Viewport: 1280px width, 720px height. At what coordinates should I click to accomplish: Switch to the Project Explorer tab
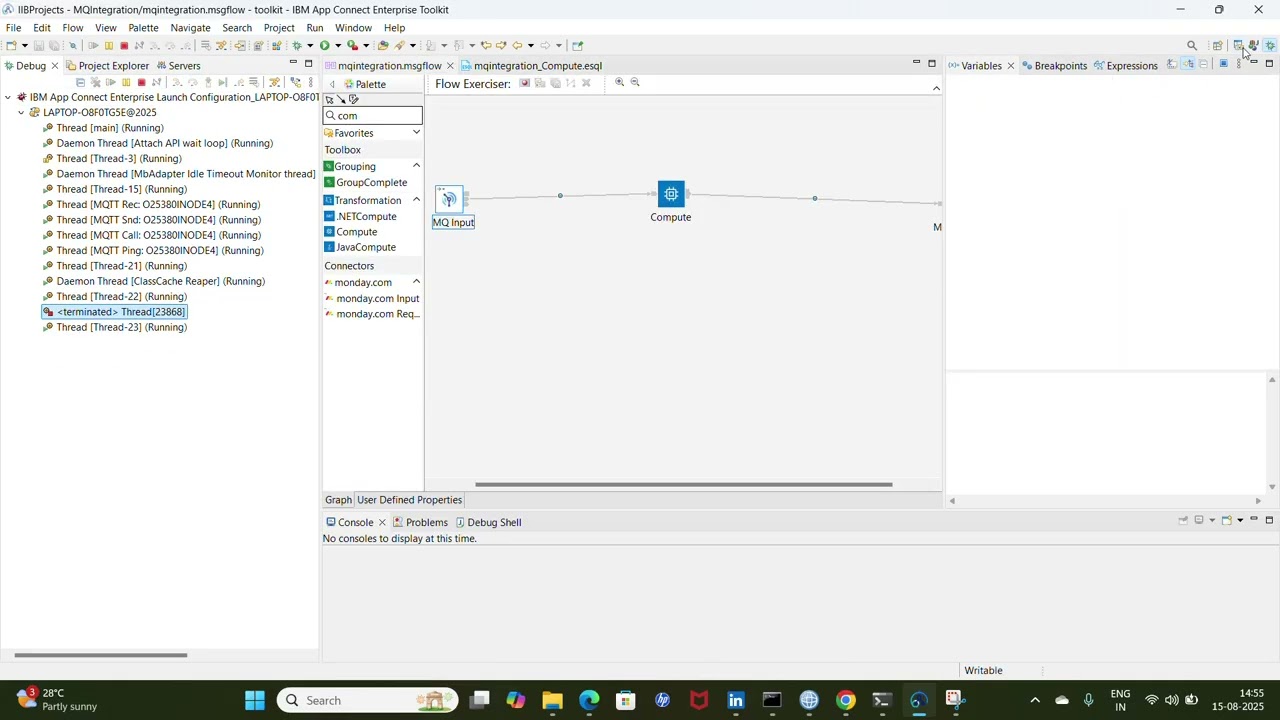(107, 66)
